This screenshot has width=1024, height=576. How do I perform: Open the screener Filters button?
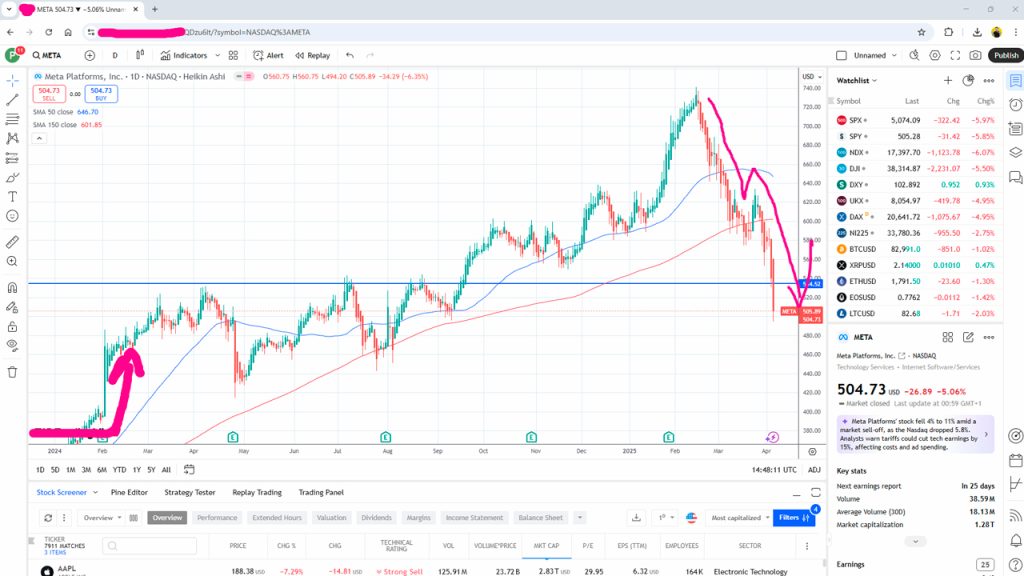793,518
